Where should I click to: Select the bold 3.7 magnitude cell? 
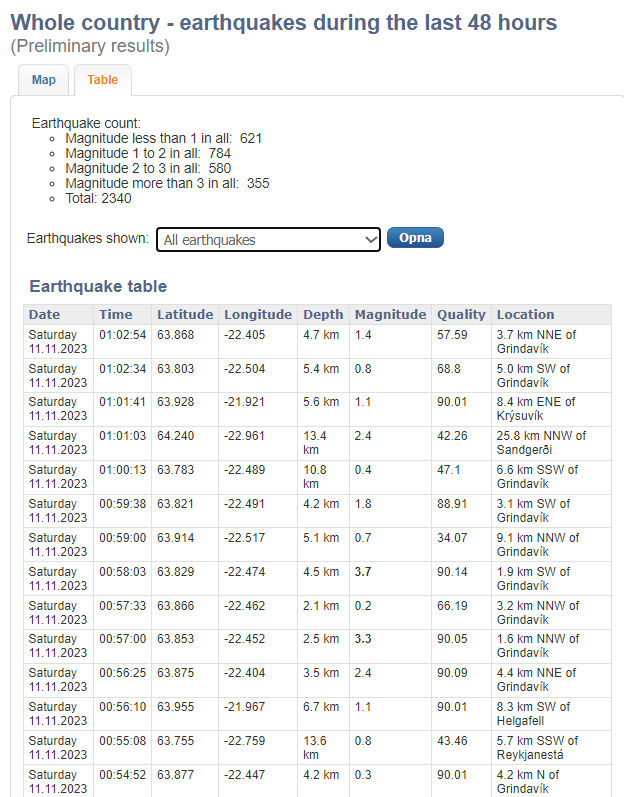point(363,572)
